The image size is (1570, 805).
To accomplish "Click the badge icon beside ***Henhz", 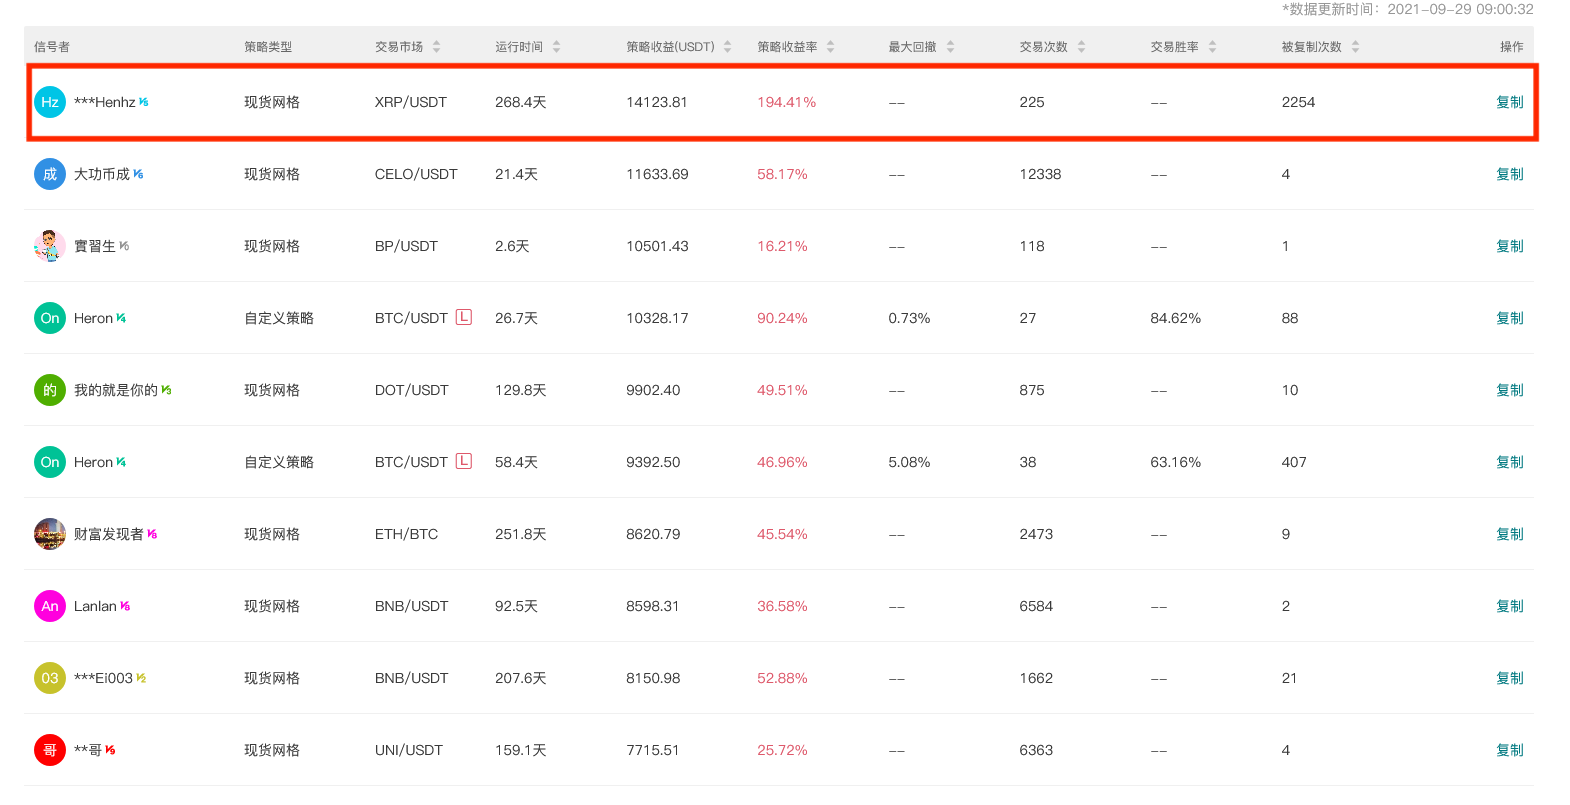I will (144, 102).
